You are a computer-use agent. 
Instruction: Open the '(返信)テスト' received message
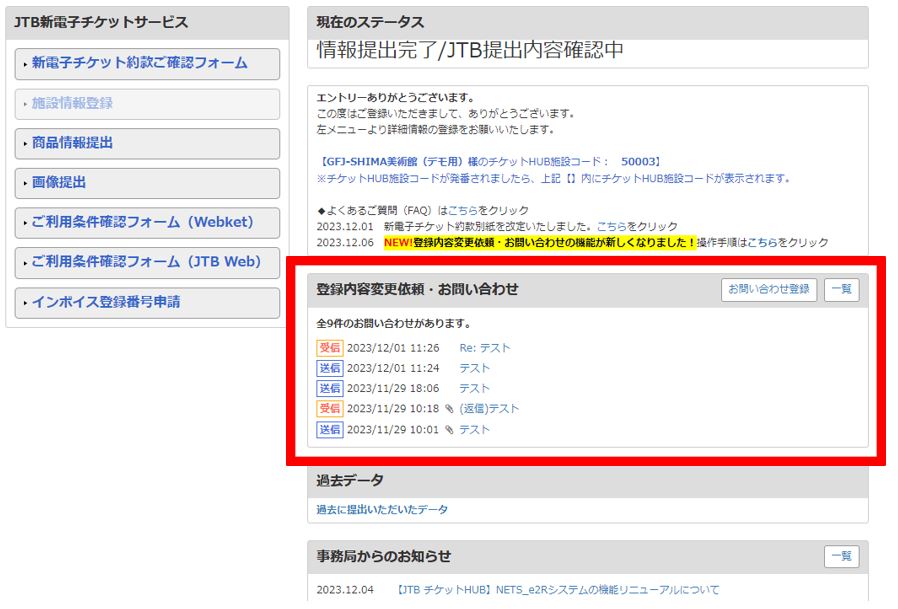point(489,409)
